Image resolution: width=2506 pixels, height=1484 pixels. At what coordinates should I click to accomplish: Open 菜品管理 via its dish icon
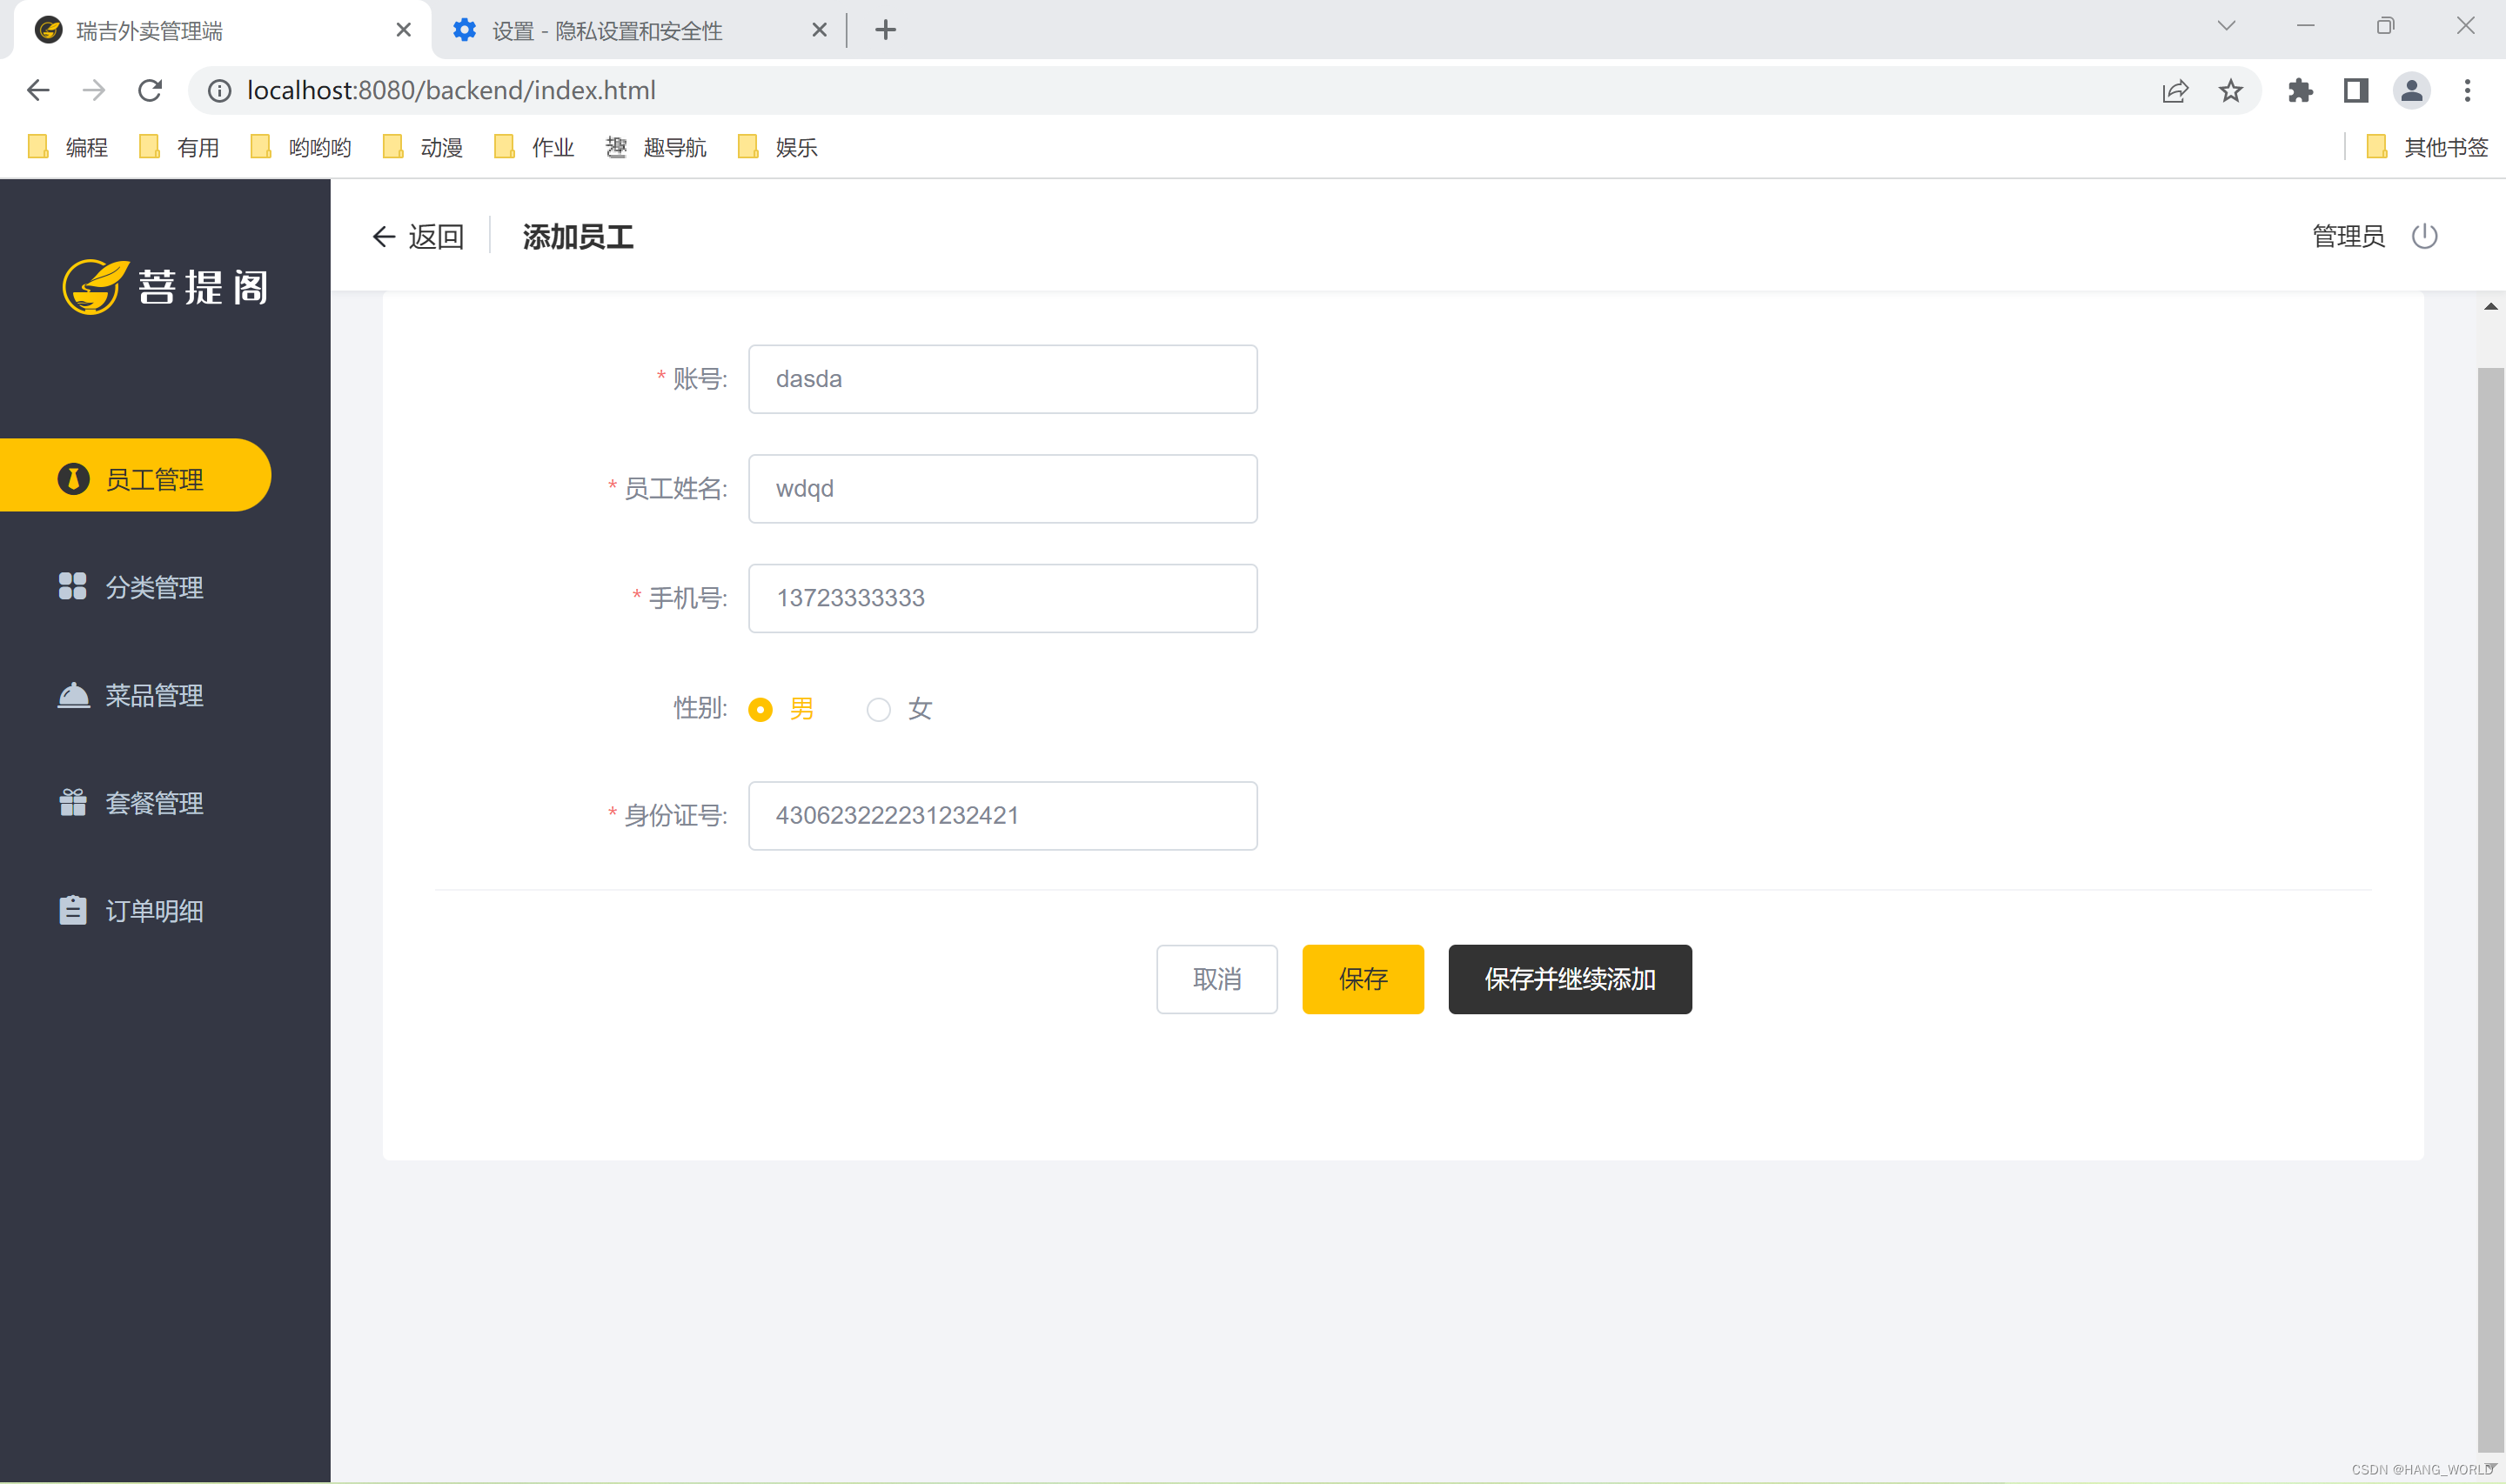pyautogui.click(x=73, y=695)
